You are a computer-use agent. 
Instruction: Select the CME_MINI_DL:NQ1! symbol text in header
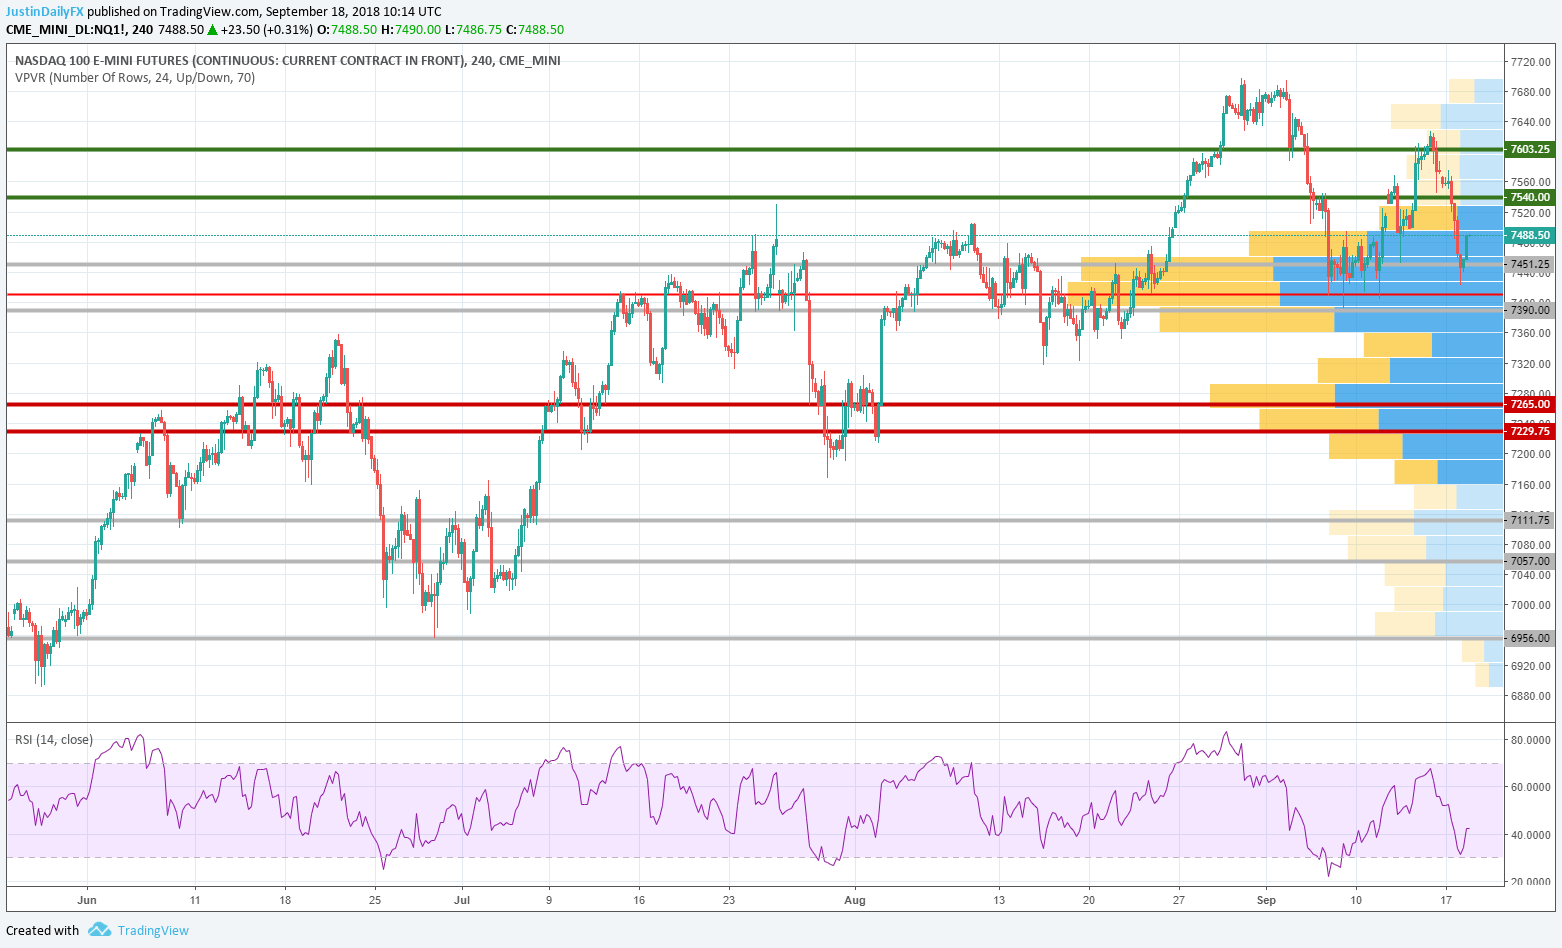pyautogui.click(x=66, y=30)
